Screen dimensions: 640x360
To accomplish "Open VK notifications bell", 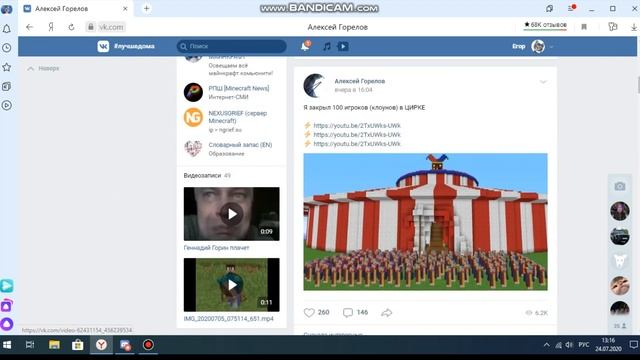I will pyautogui.click(x=305, y=47).
